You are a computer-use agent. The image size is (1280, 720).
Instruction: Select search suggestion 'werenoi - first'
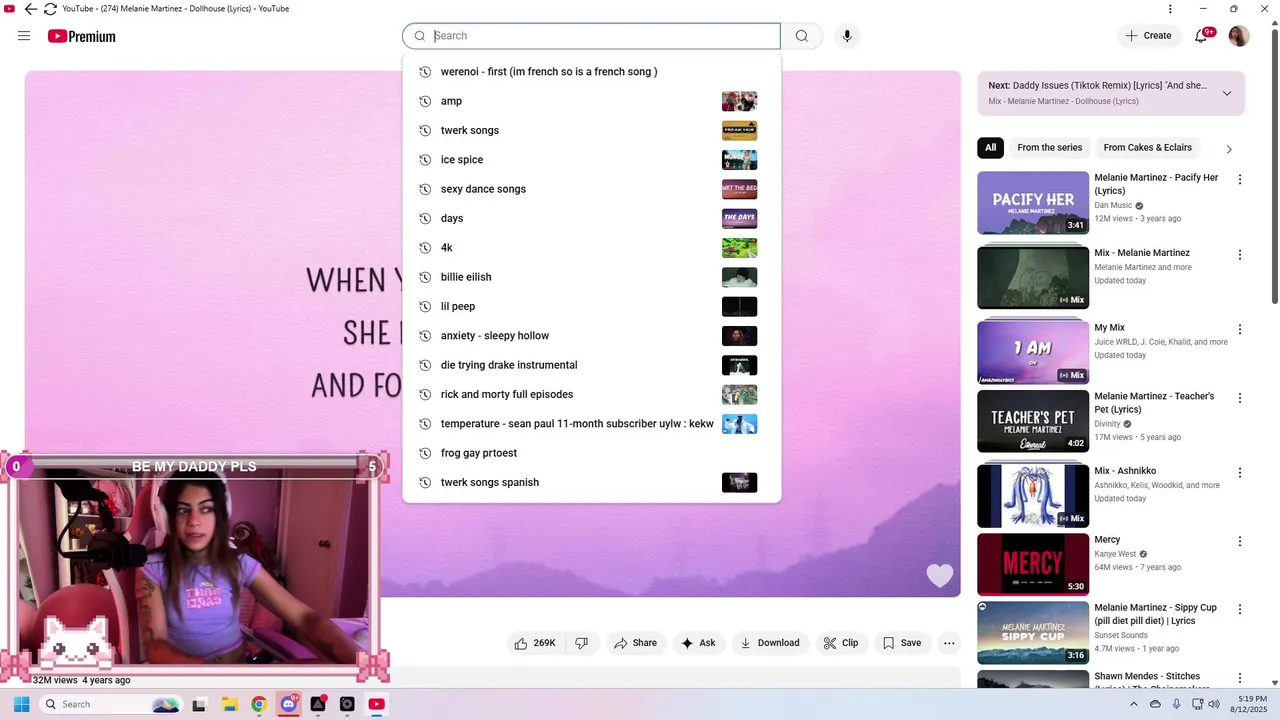[x=591, y=72]
